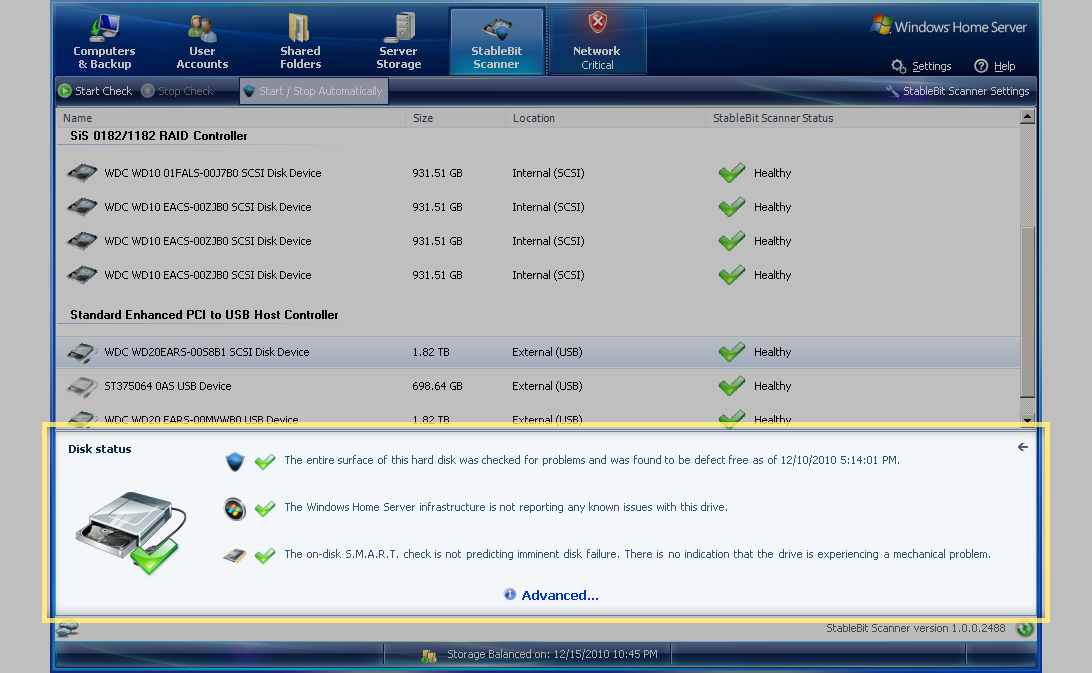Click Healthy checkmark for ST375064 drive
Screen dimensions: 1092x673
732,385
